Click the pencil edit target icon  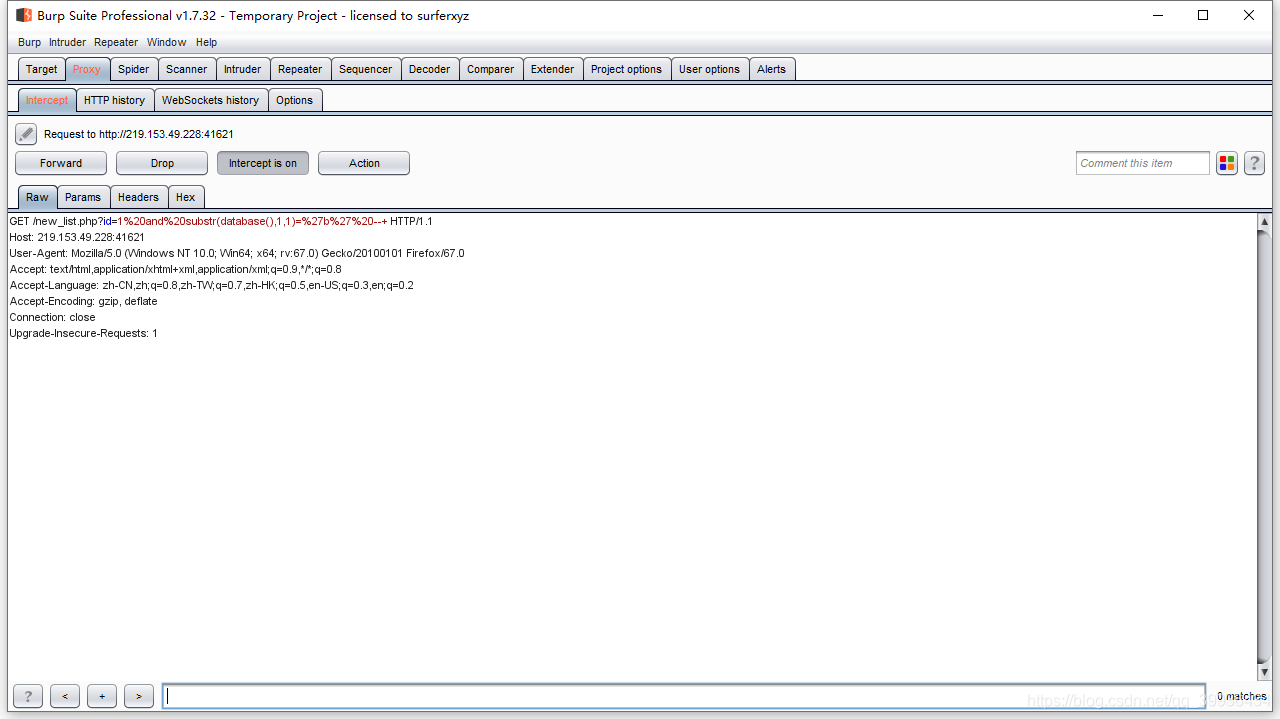click(x=26, y=134)
